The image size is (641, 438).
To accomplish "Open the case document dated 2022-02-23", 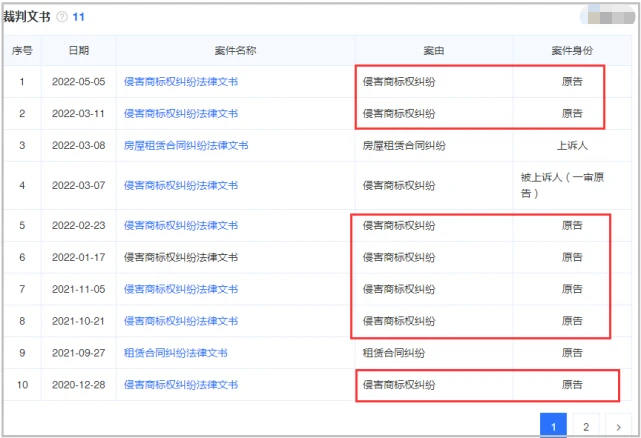I will 180,225.
